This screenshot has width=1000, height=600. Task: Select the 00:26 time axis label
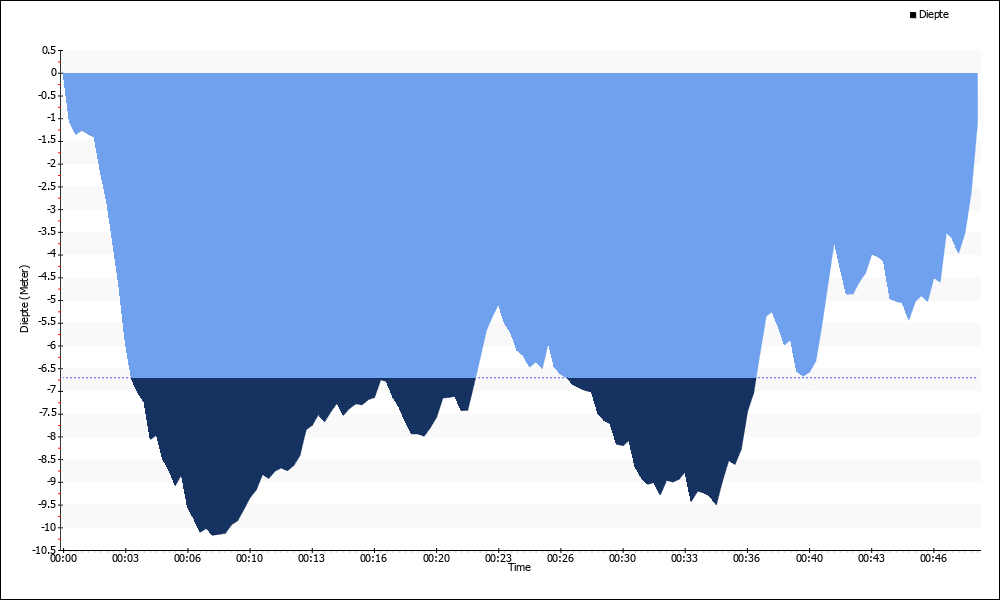click(560, 559)
